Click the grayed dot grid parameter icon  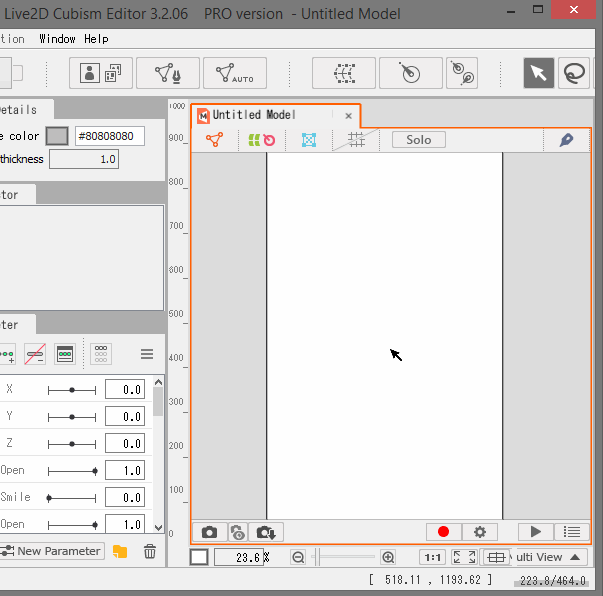click(x=101, y=354)
